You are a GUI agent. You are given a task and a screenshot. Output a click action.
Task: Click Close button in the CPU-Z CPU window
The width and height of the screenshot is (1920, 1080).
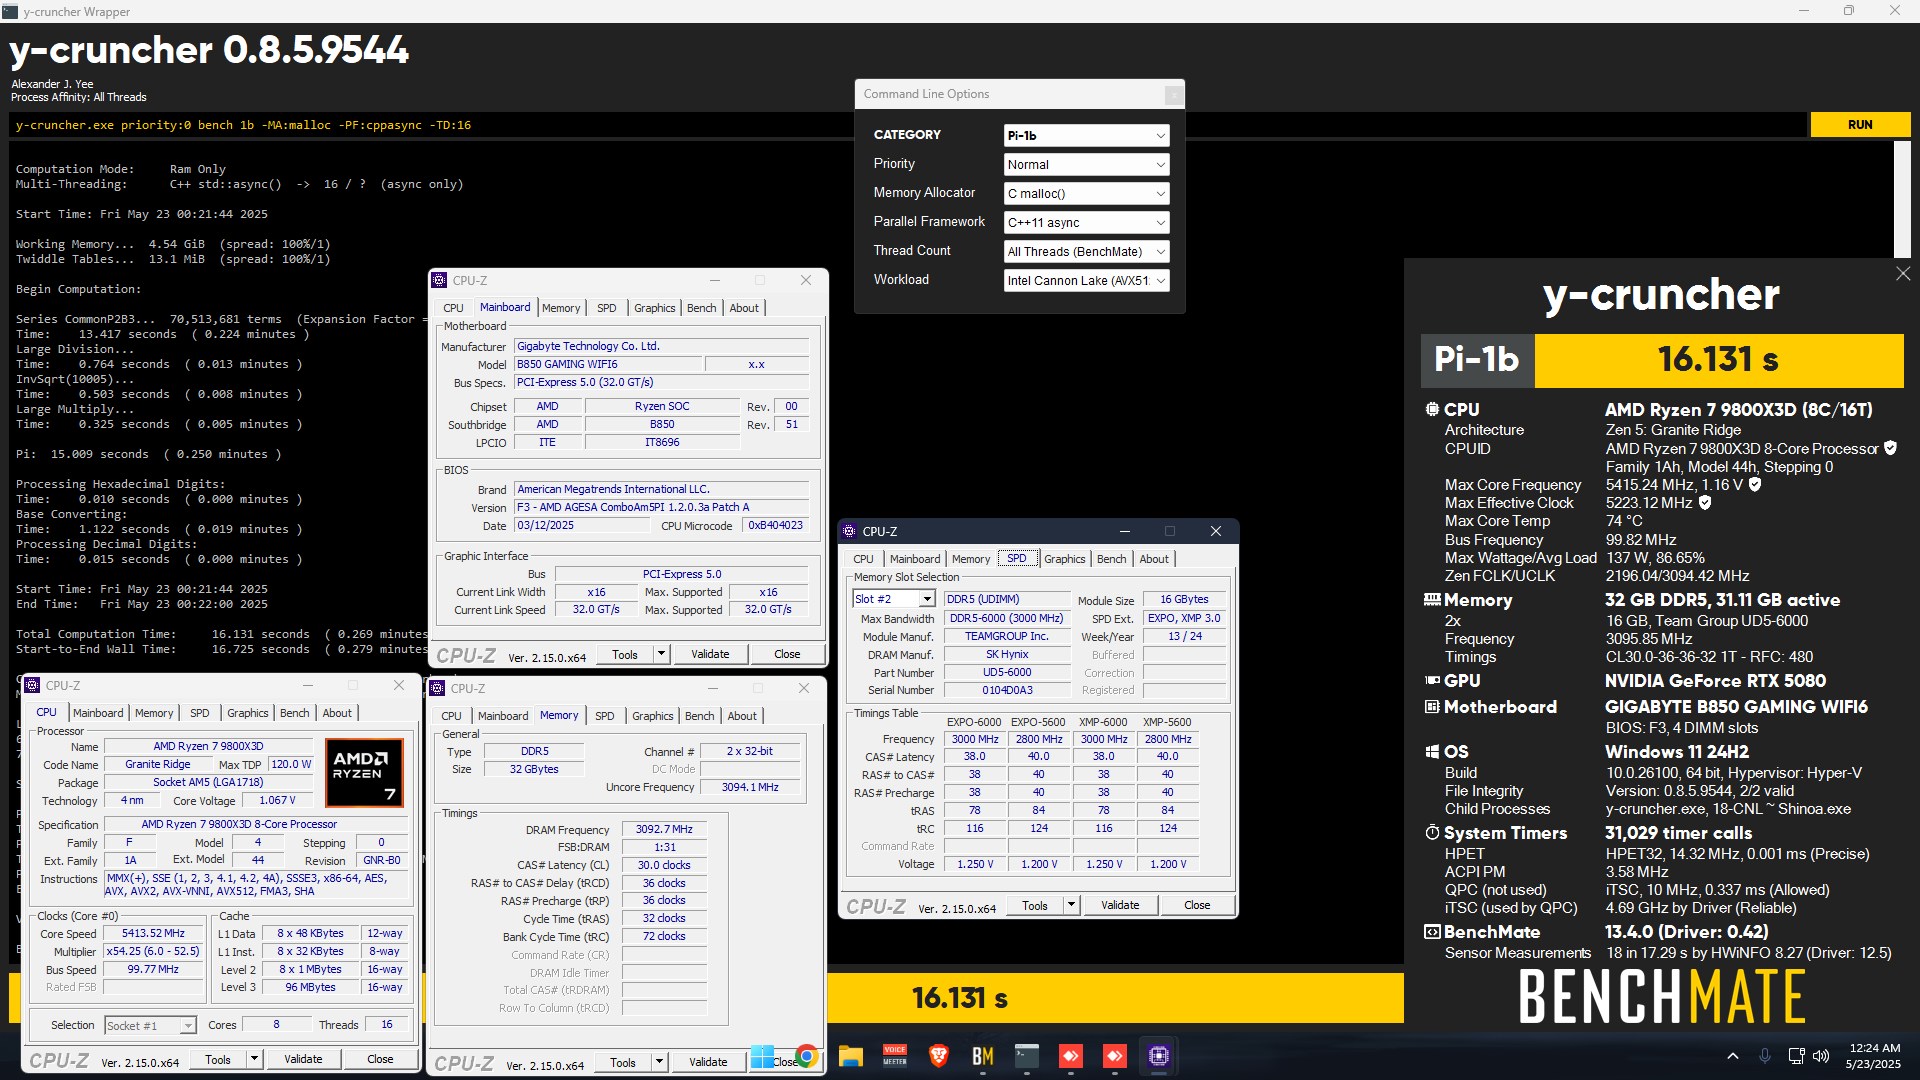(380, 1059)
